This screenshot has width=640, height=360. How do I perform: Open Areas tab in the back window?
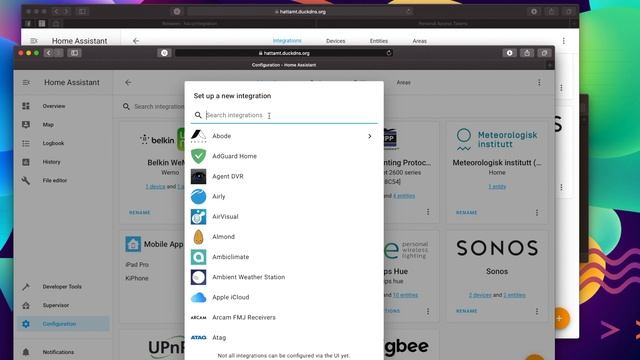tap(420, 41)
